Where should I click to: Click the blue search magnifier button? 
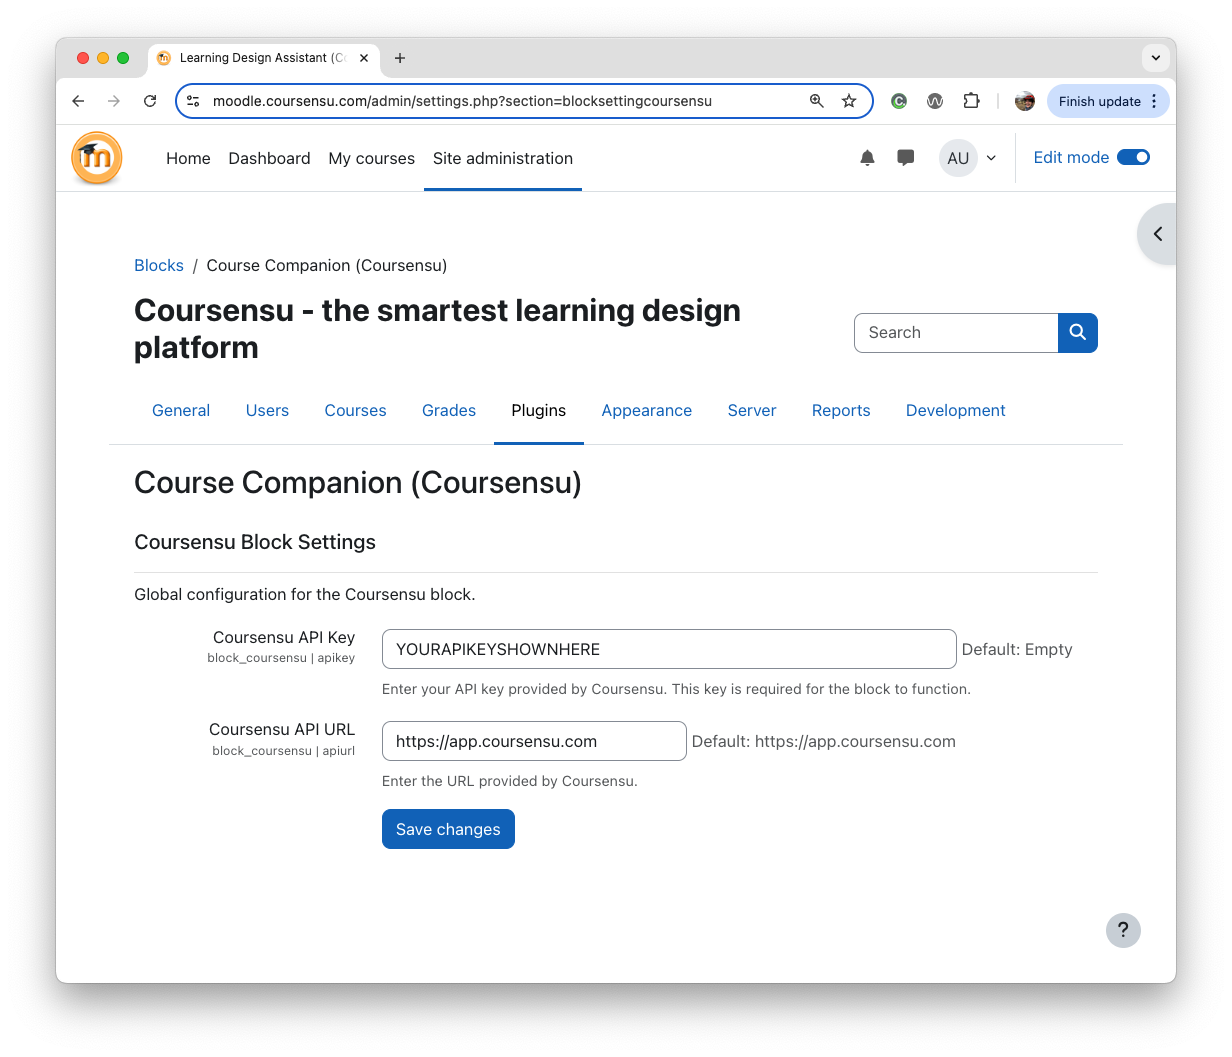click(x=1078, y=333)
